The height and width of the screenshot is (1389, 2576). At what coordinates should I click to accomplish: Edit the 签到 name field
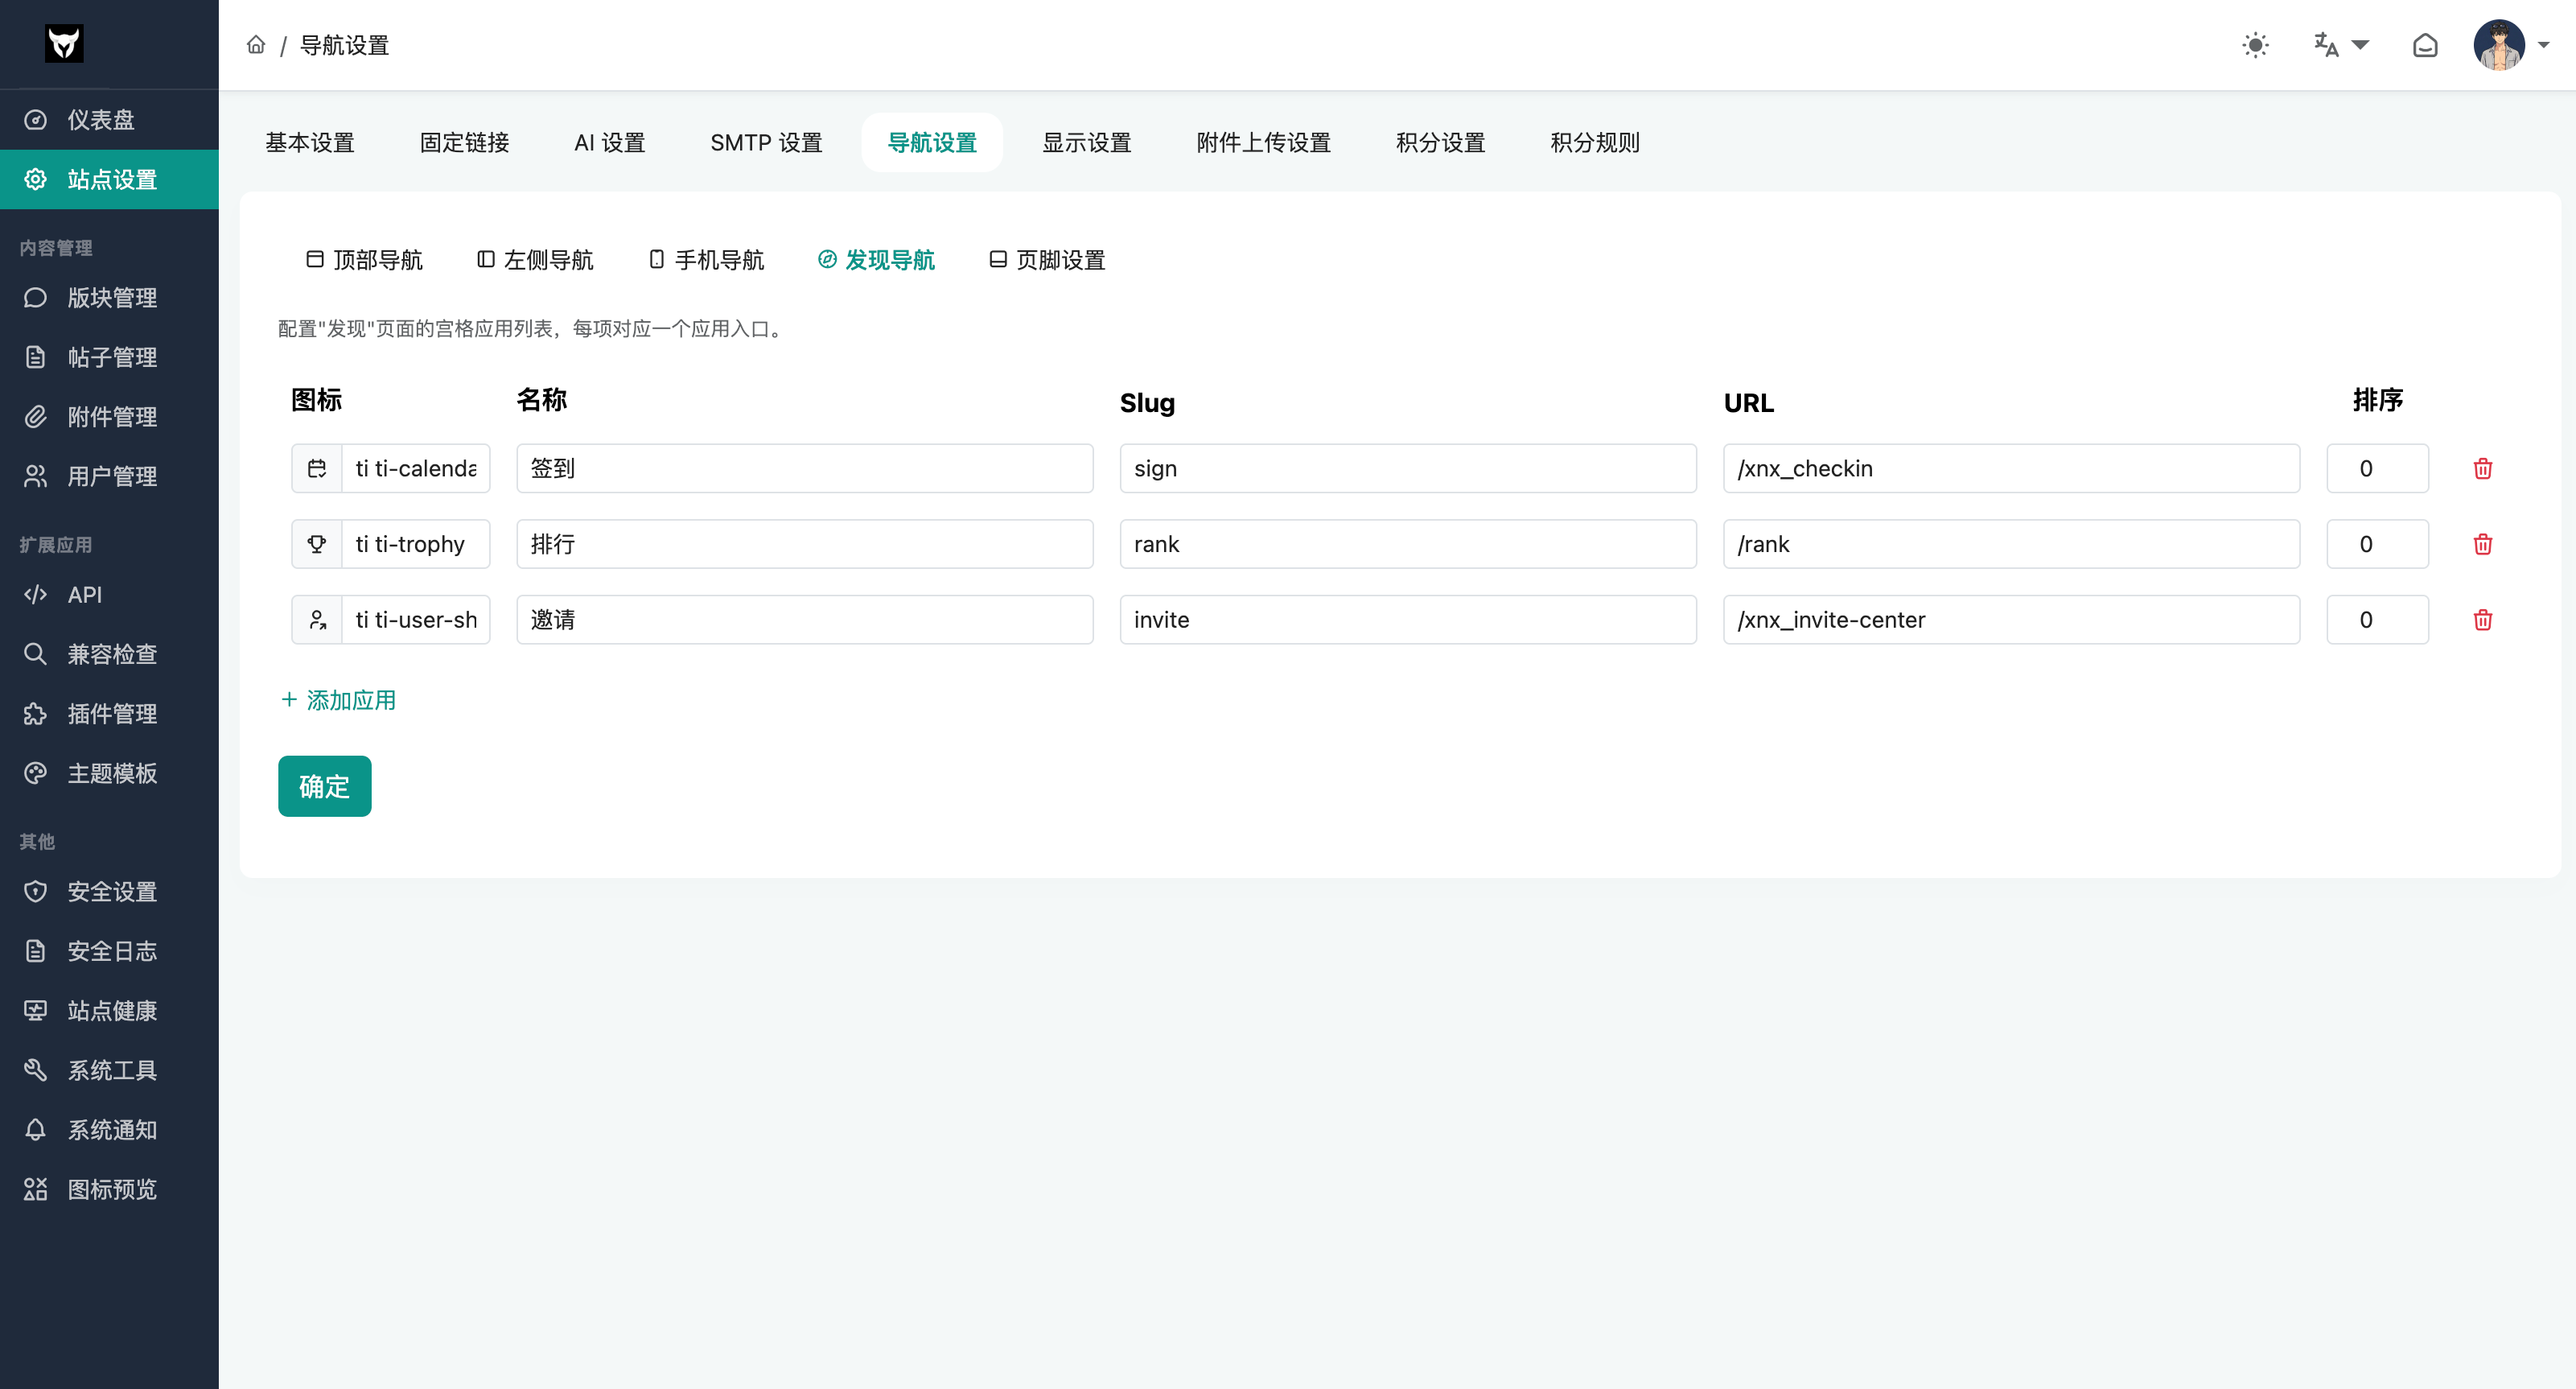pos(805,468)
